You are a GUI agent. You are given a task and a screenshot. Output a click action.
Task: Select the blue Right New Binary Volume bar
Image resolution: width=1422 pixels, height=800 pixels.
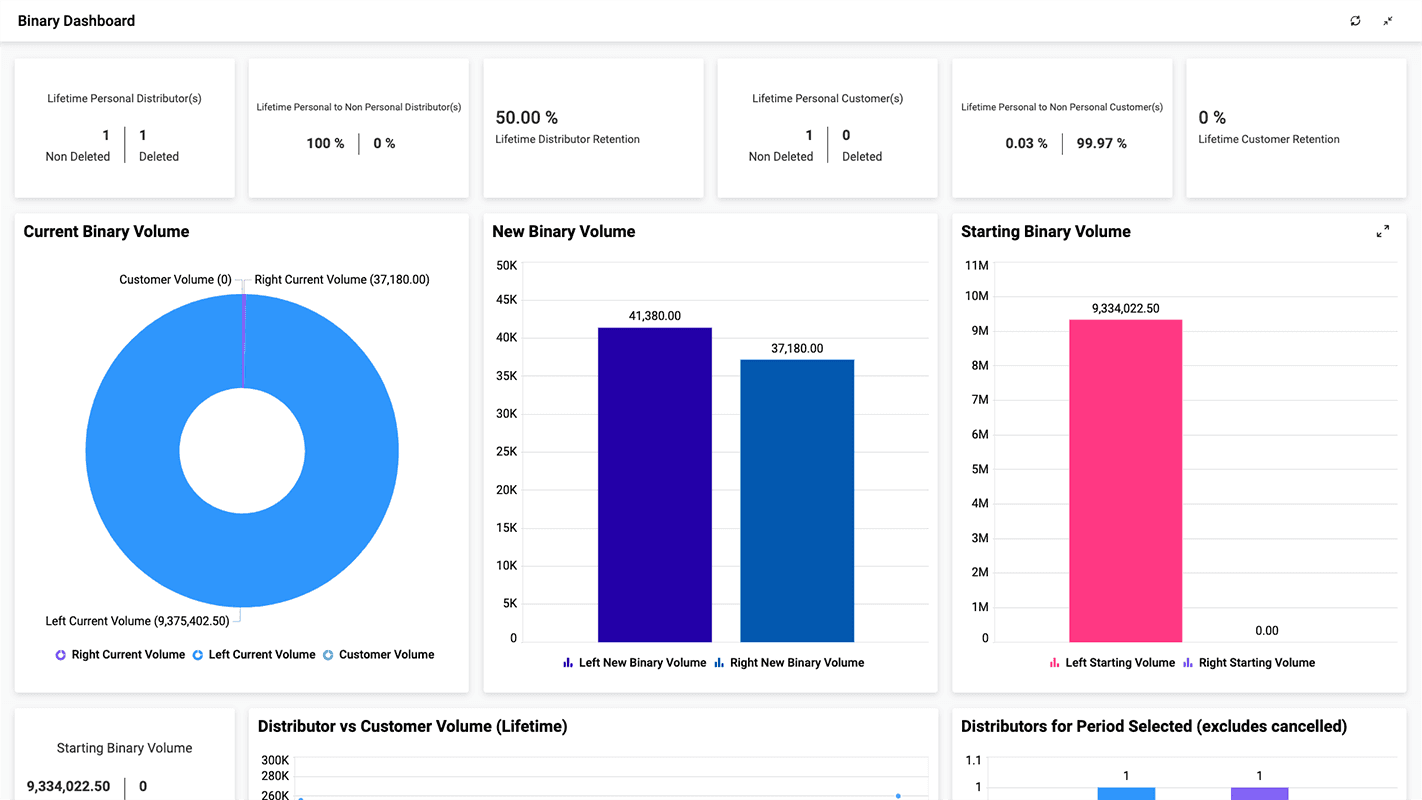coord(797,501)
